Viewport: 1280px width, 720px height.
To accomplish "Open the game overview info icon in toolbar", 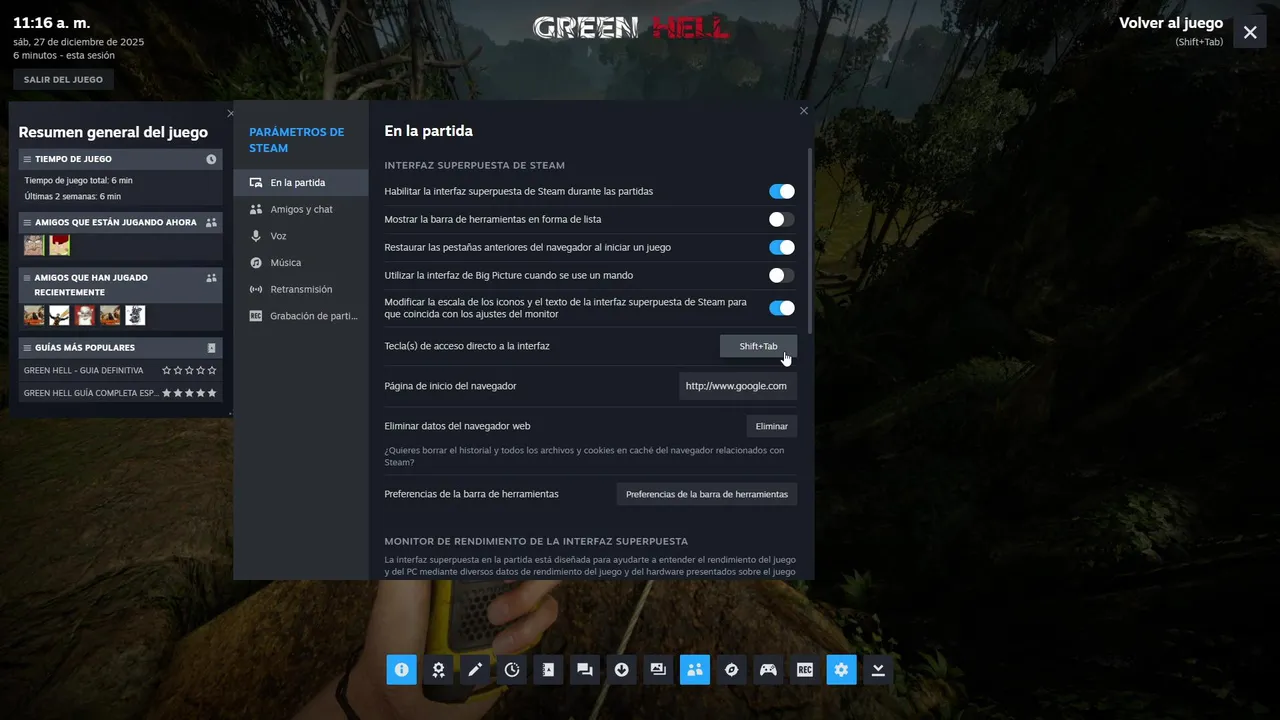I will [x=401, y=670].
